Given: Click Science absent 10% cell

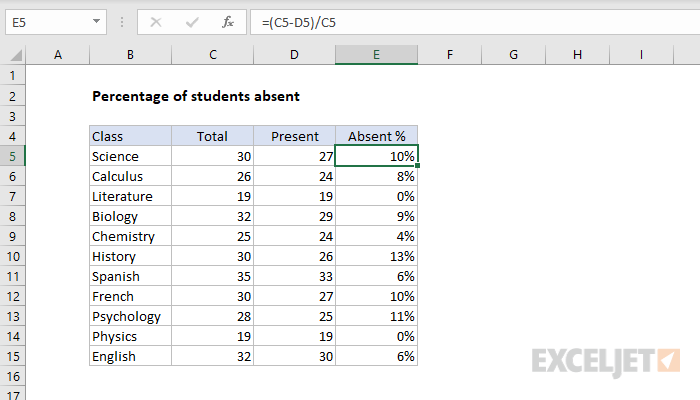Looking at the screenshot, I should (x=376, y=156).
